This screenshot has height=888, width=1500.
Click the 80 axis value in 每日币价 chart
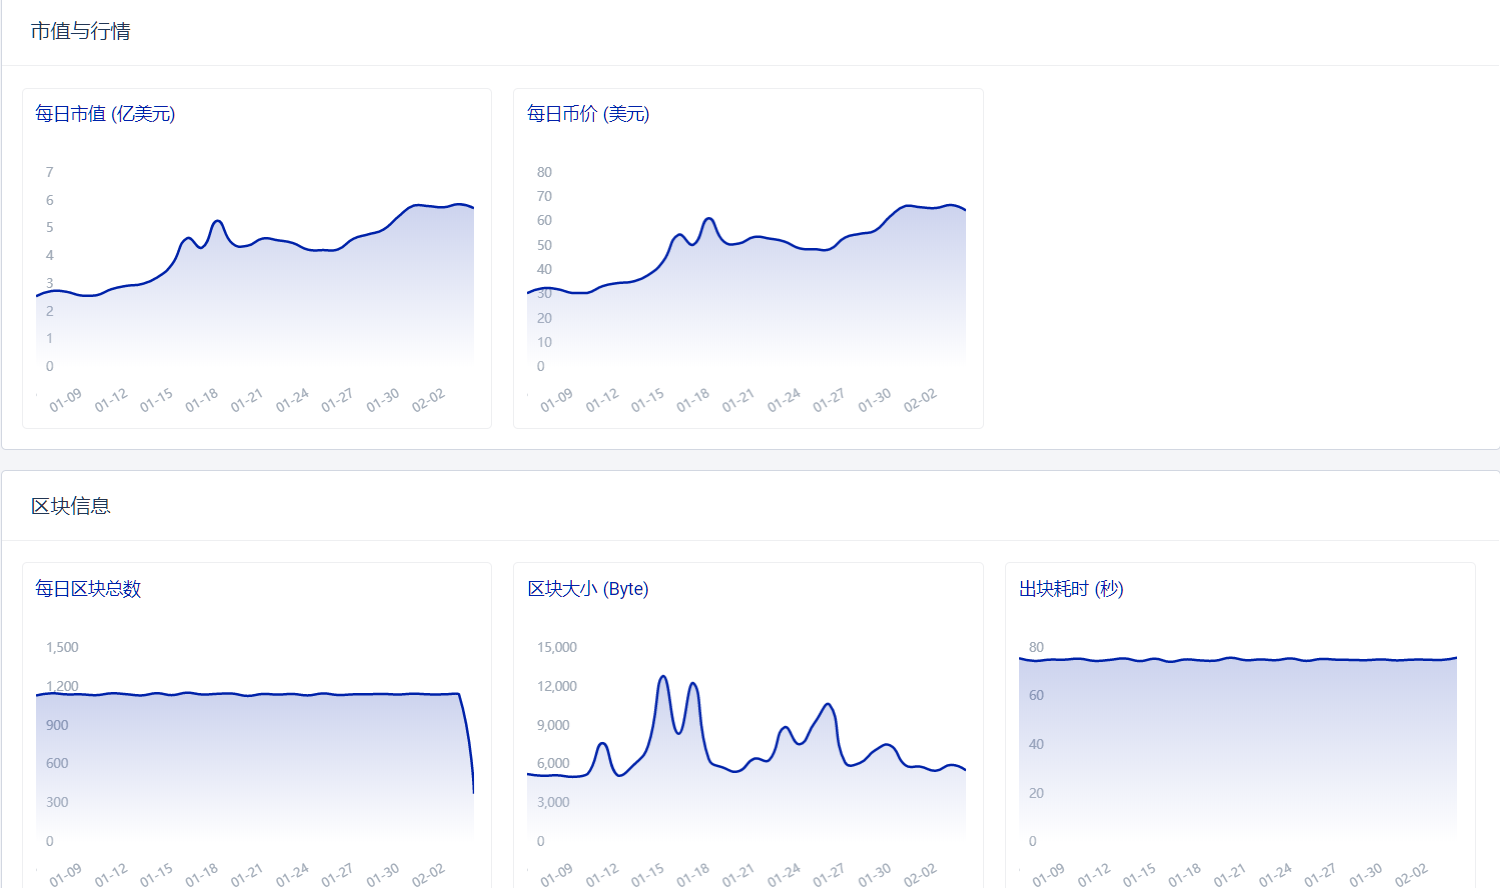tap(544, 172)
